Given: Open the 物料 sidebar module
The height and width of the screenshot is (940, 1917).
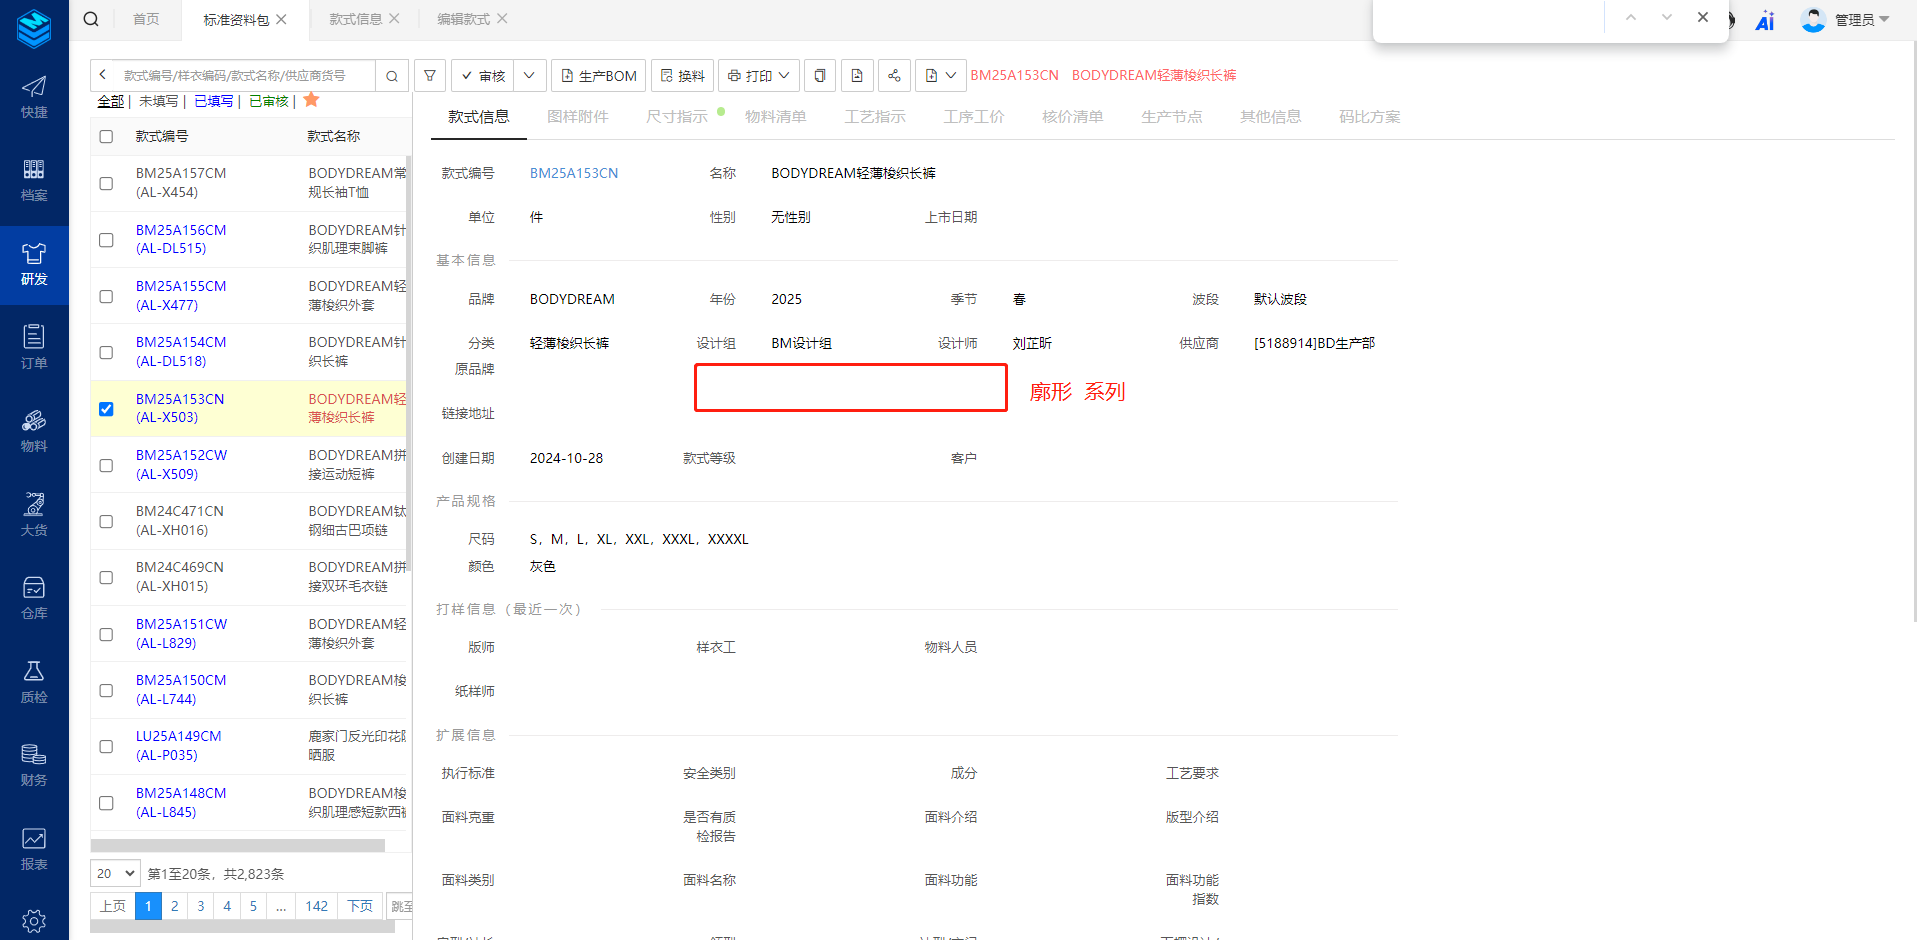Looking at the screenshot, I should [34, 431].
